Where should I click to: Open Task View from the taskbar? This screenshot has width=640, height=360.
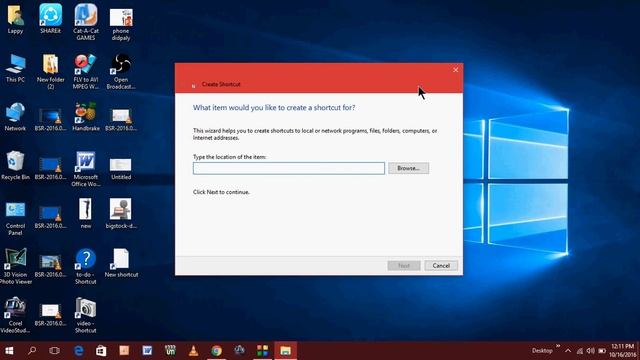54,351
